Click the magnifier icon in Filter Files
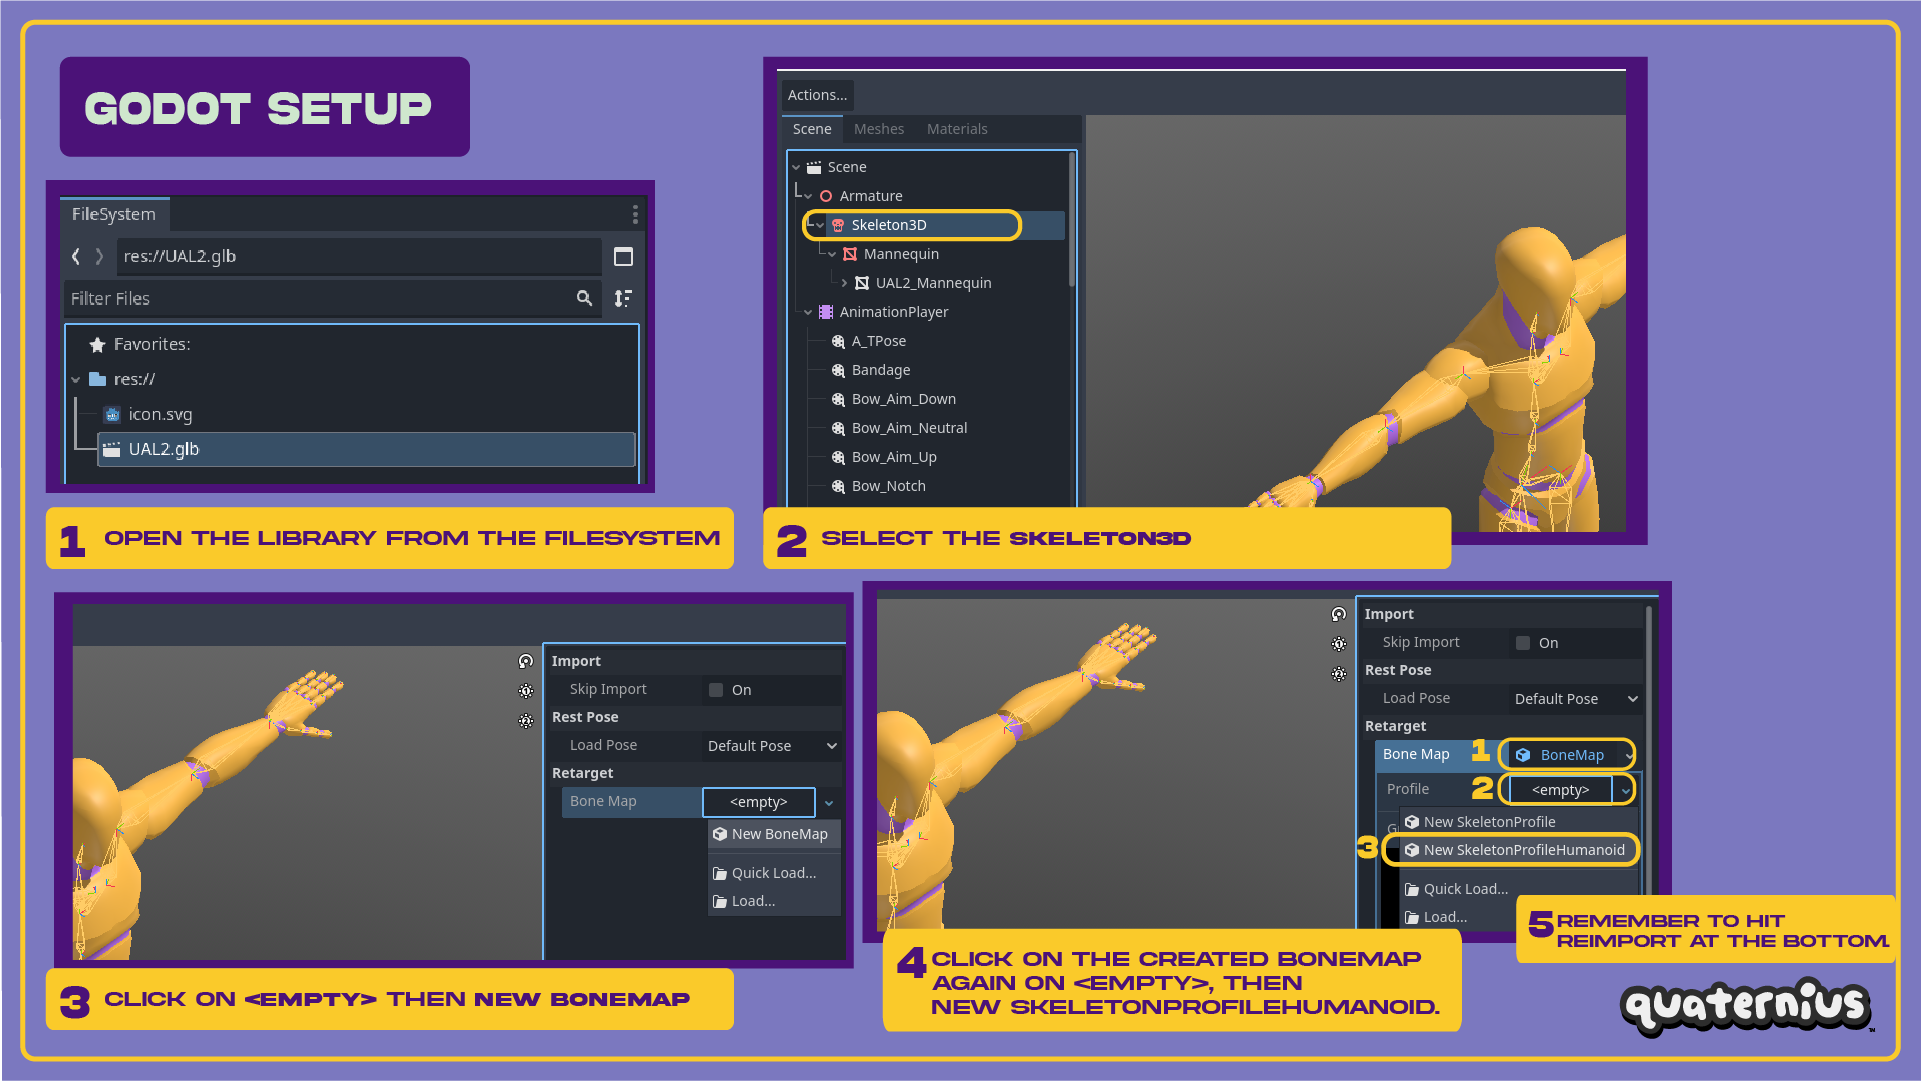The width and height of the screenshot is (1921, 1081). (x=584, y=298)
